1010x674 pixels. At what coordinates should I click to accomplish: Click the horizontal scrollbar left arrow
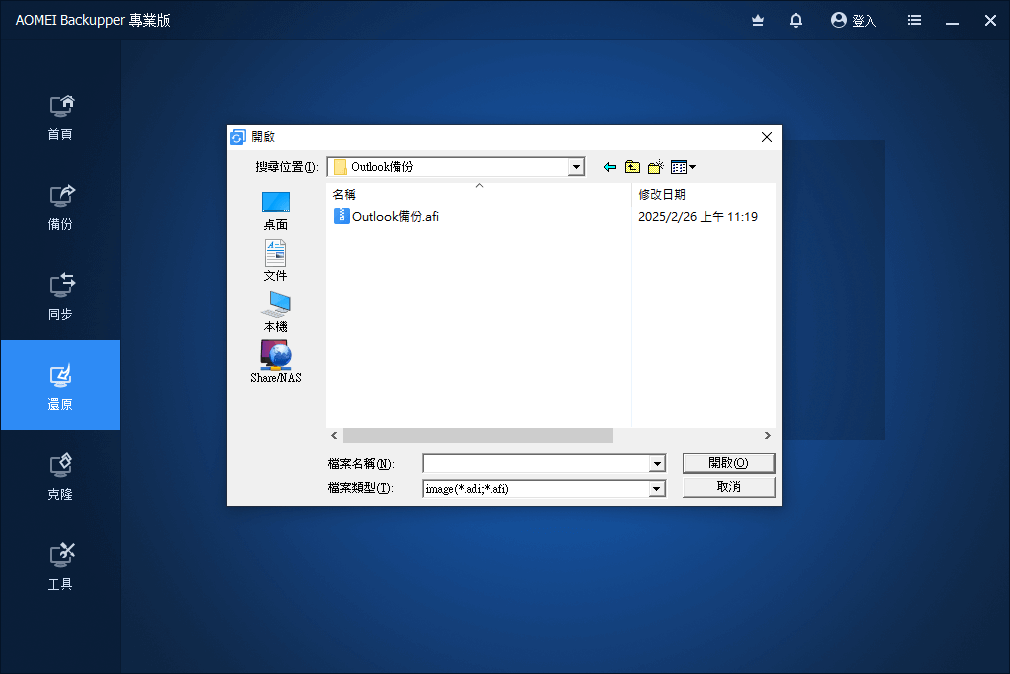tap(334, 436)
